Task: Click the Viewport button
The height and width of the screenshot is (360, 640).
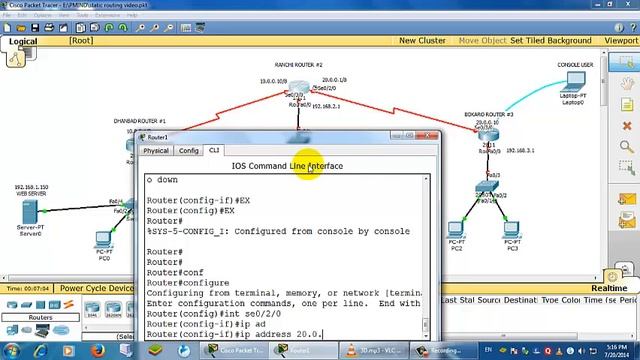Action: click(x=621, y=40)
